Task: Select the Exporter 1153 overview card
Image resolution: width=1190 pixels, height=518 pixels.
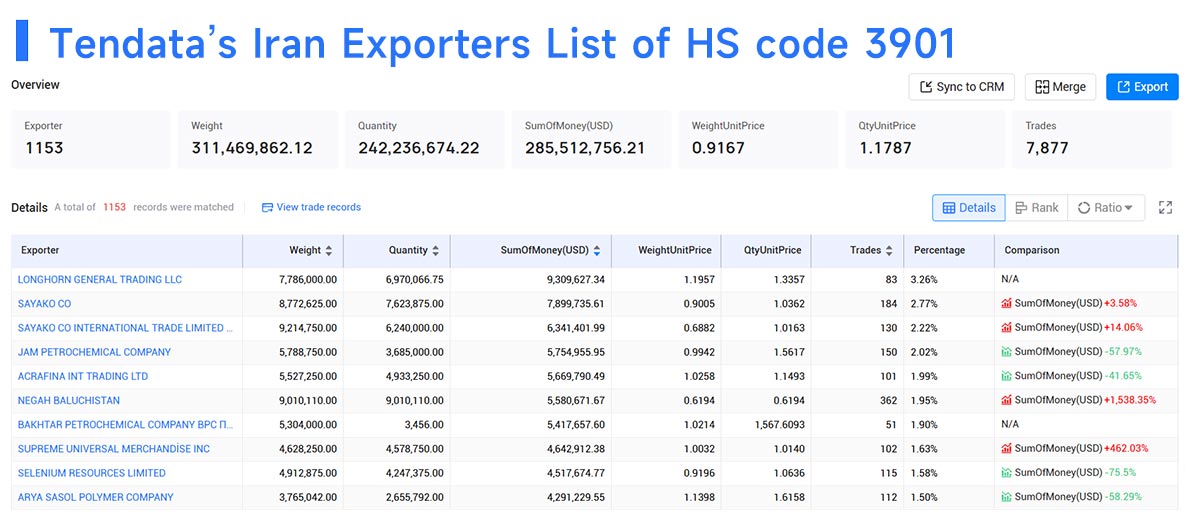Action: tap(90, 140)
